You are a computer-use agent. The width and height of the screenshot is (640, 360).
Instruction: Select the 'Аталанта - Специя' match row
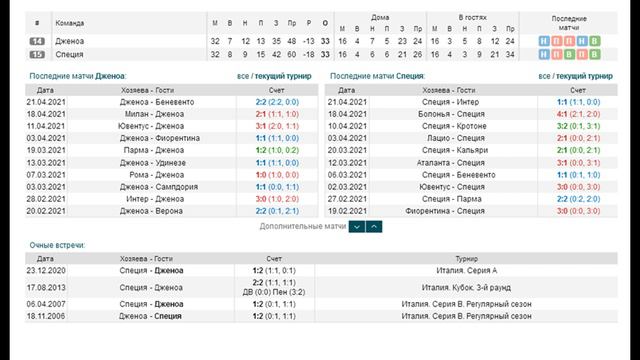(x=471, y=162)
